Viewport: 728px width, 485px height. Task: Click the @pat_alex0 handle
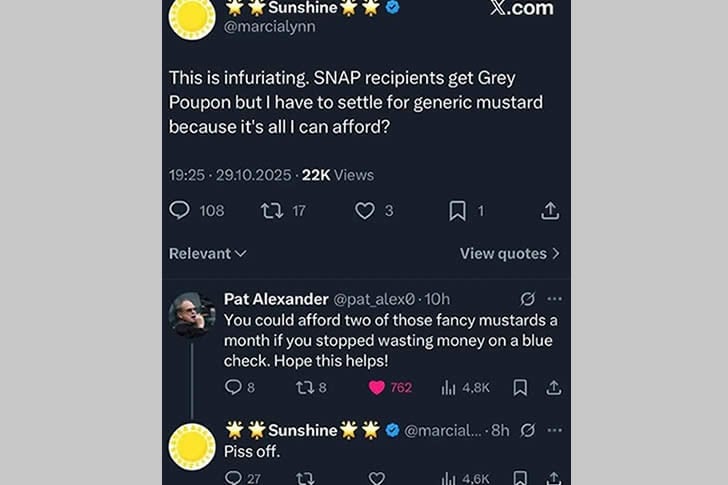point(375,299)
